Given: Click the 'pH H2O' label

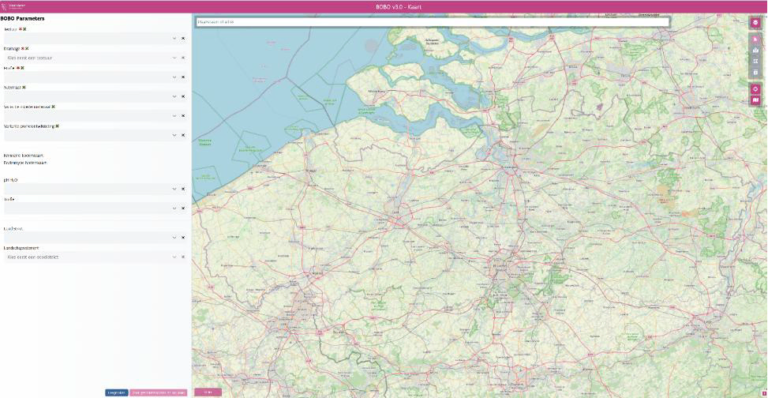Looking at the screenshot, I should point(10,180).
